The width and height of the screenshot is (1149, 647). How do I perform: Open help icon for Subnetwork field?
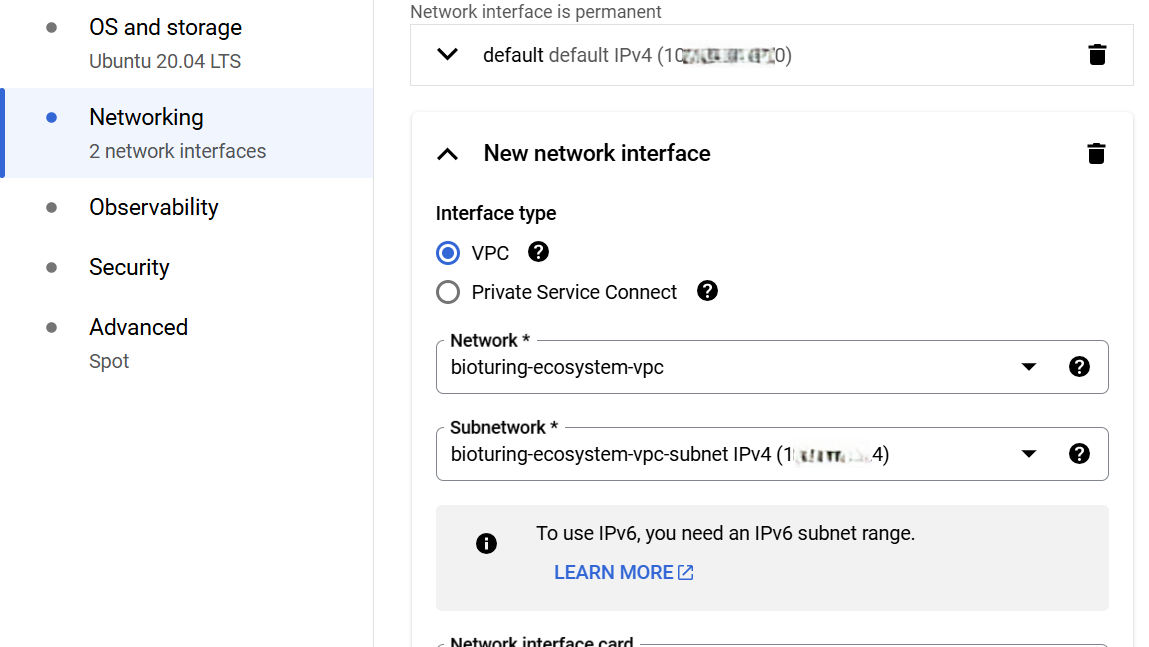pos(1079,454)
